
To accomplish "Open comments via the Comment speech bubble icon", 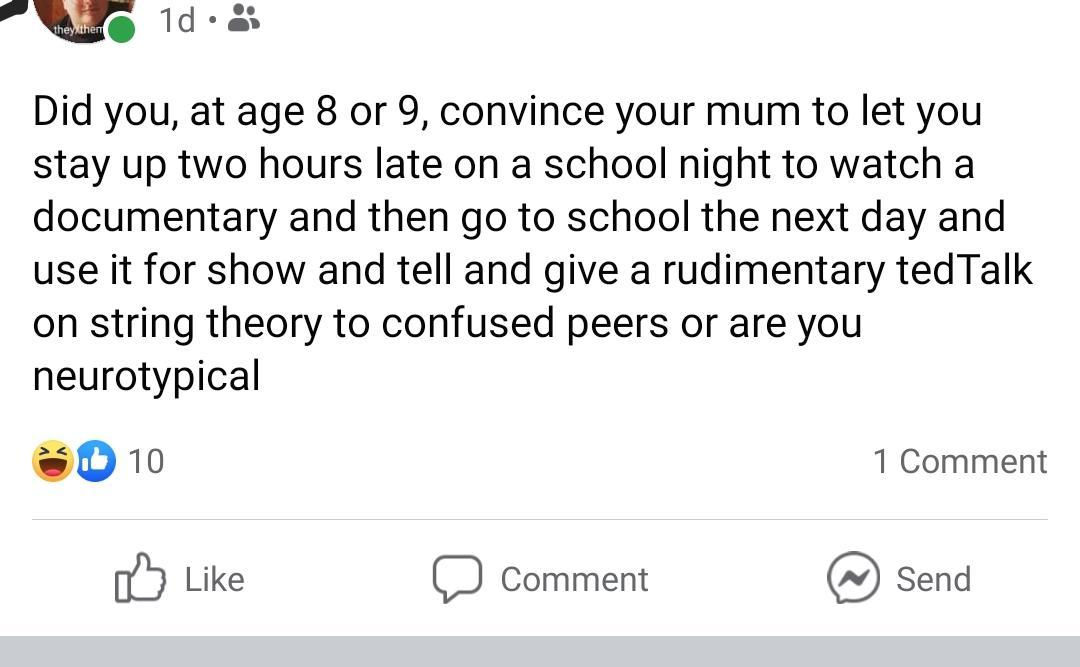I will [460, 578].
